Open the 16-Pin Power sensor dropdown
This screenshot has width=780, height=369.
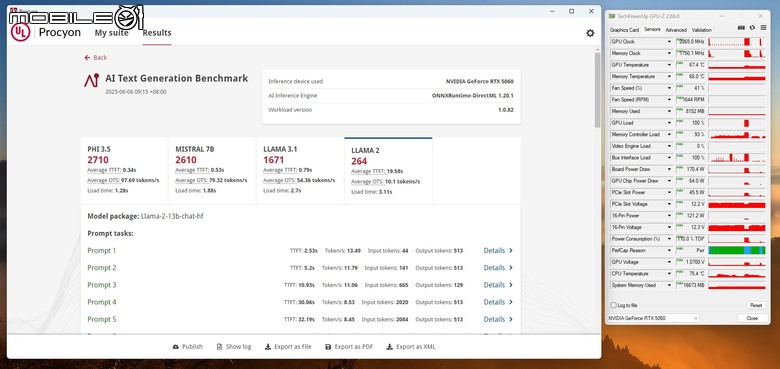click(x=670, y=216)
